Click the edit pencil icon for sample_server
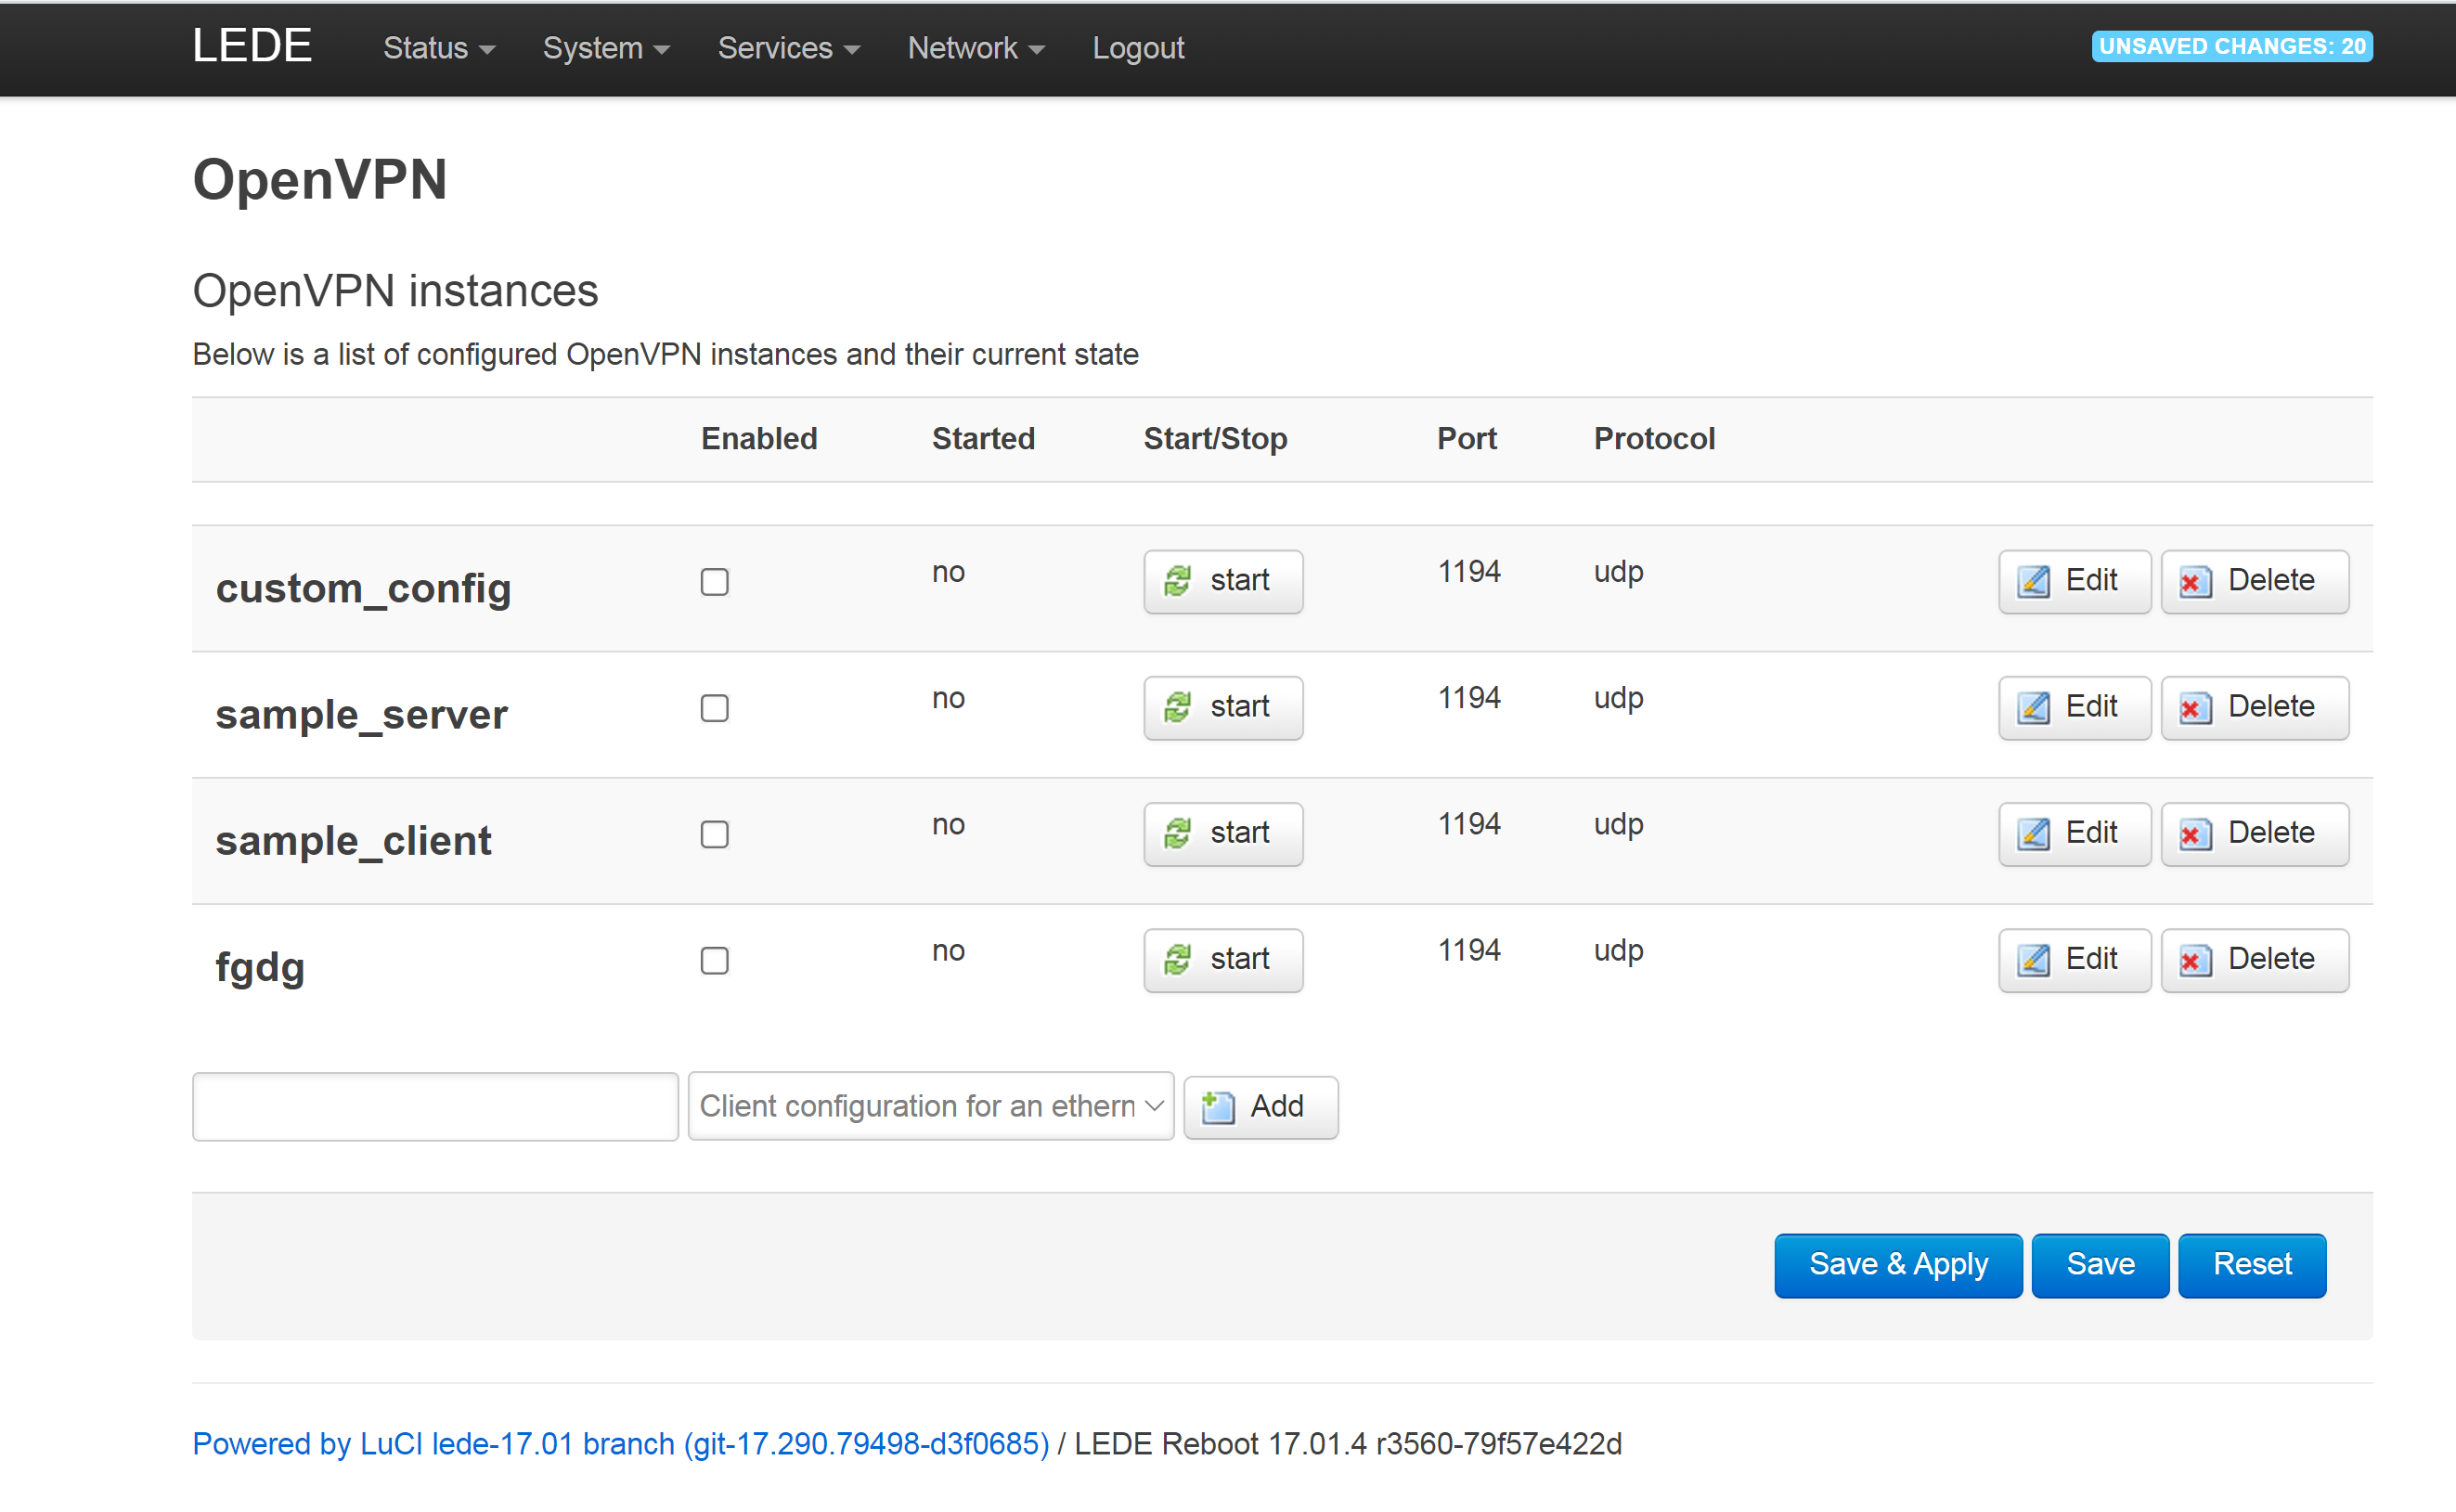 pos(2033,707)
